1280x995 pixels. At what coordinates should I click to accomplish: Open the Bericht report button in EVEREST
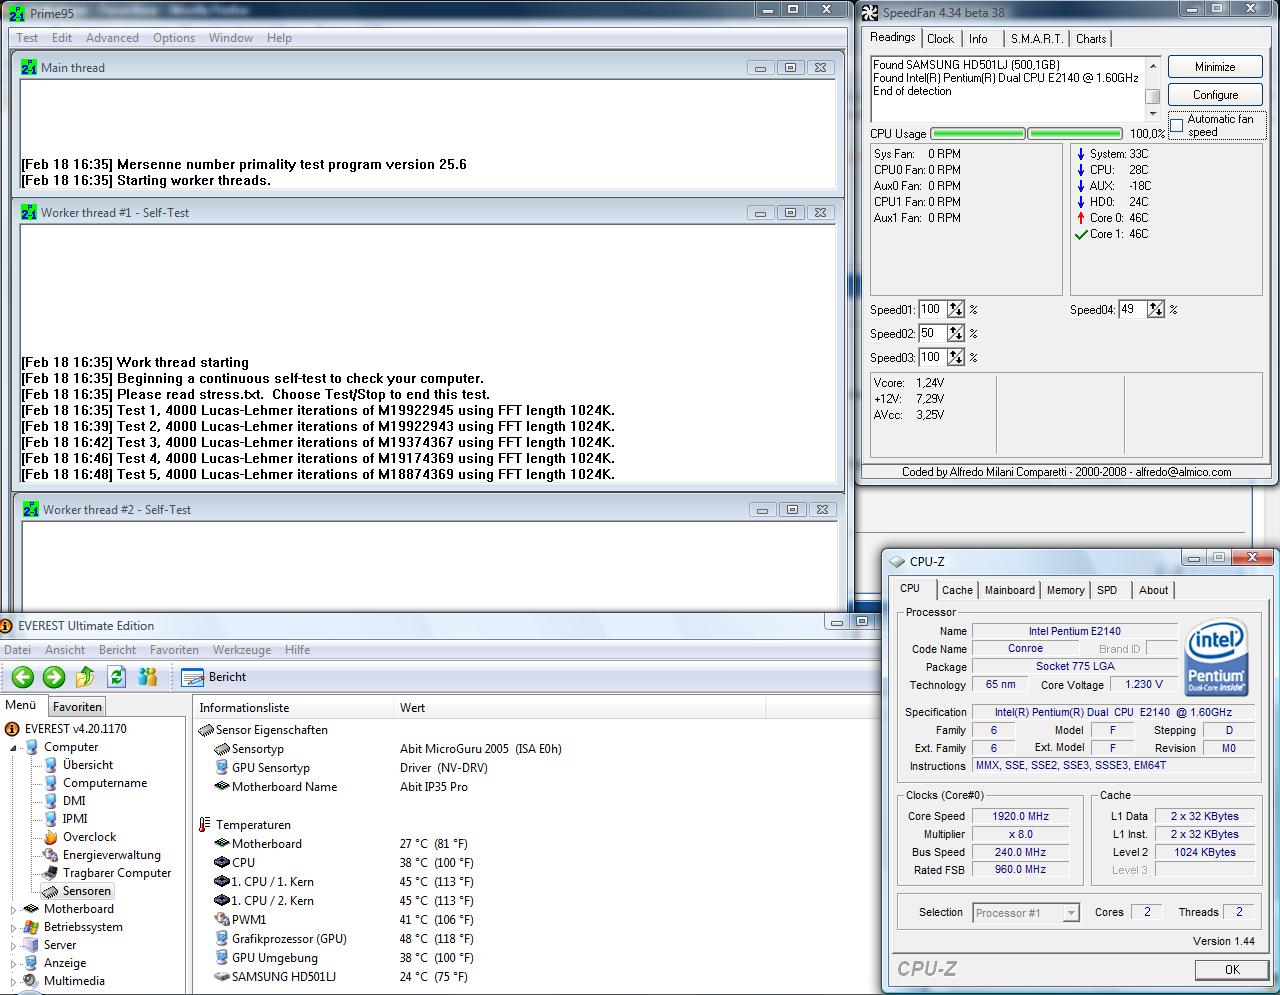[x=215, y=677]
